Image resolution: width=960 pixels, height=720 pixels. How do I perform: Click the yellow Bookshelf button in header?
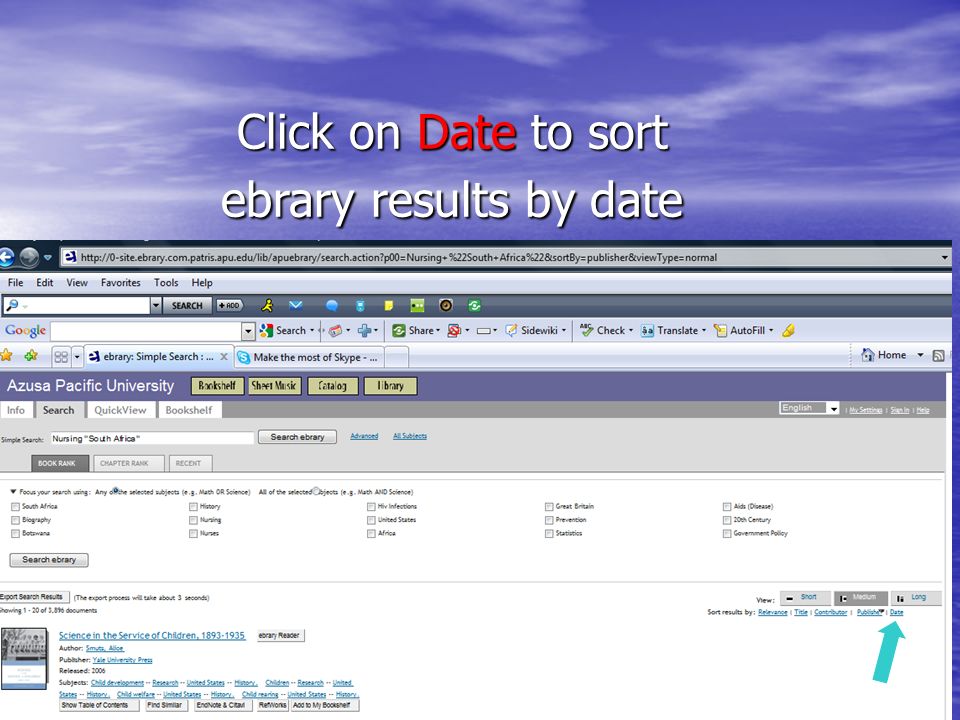click(217, 386)
